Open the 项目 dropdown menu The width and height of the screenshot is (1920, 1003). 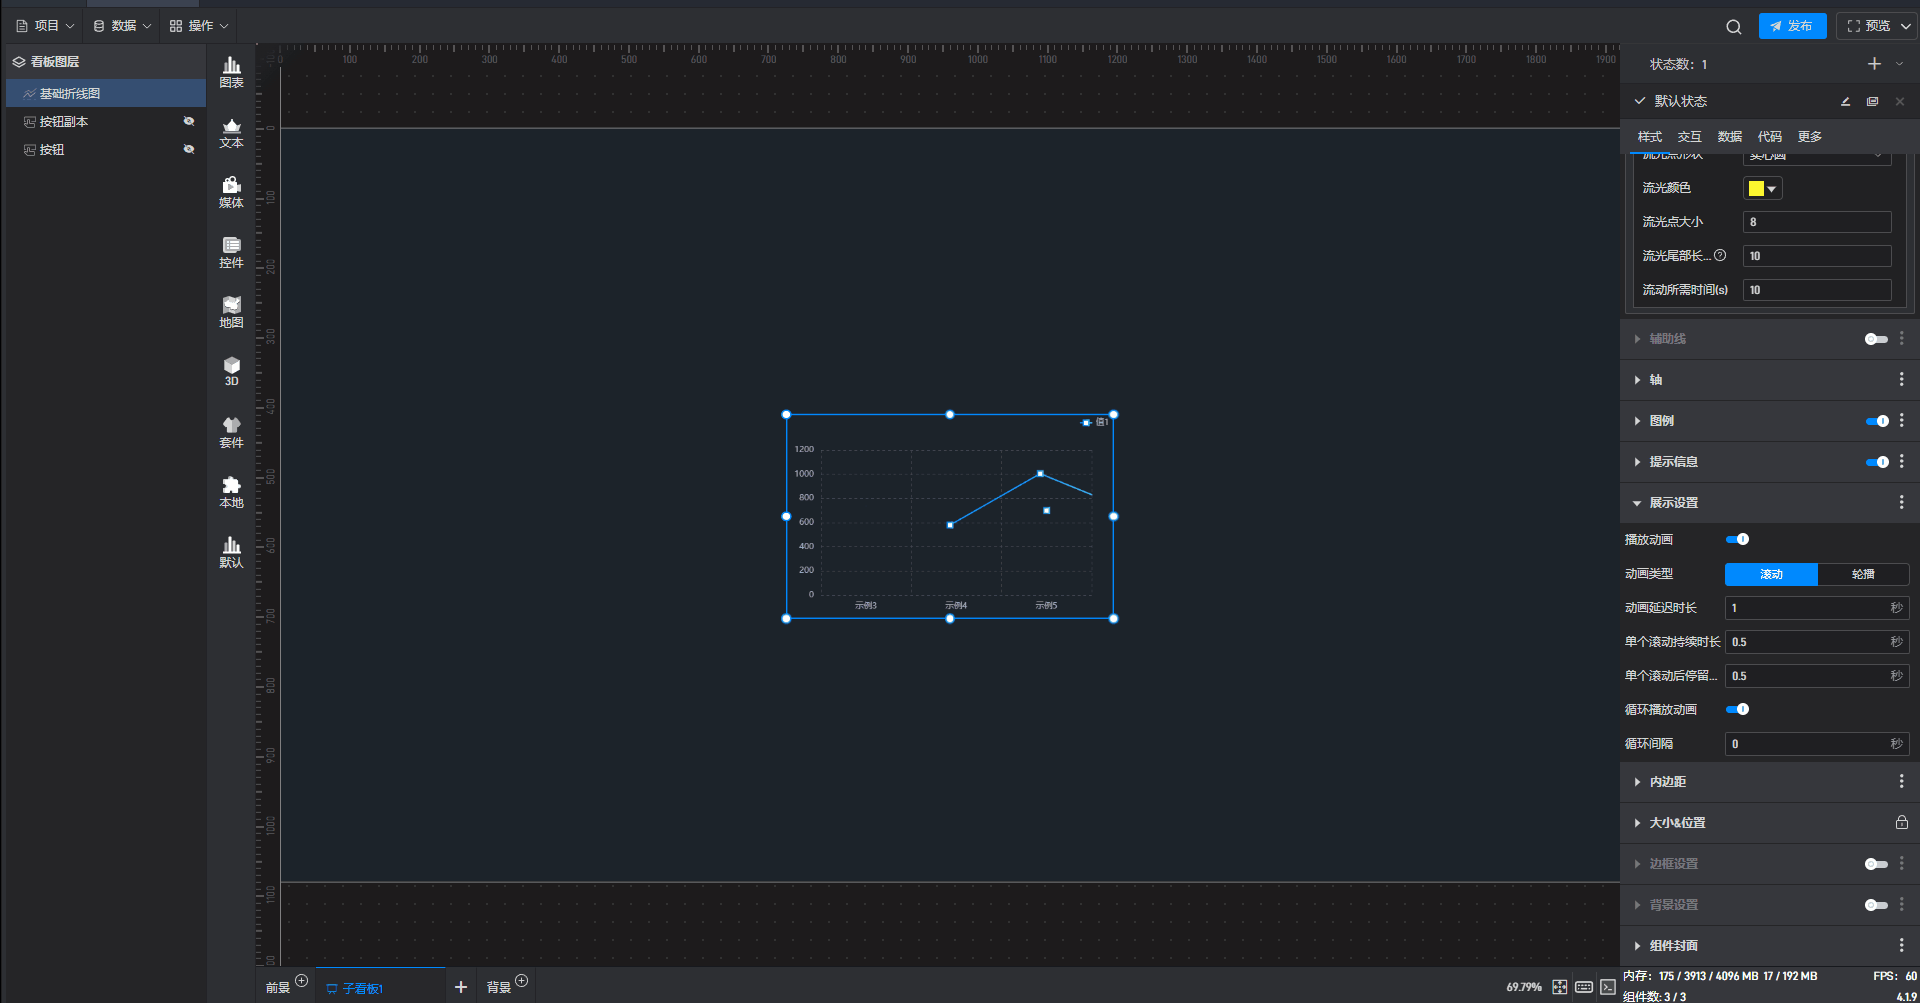pyautogui.click(x=45, y=26)
